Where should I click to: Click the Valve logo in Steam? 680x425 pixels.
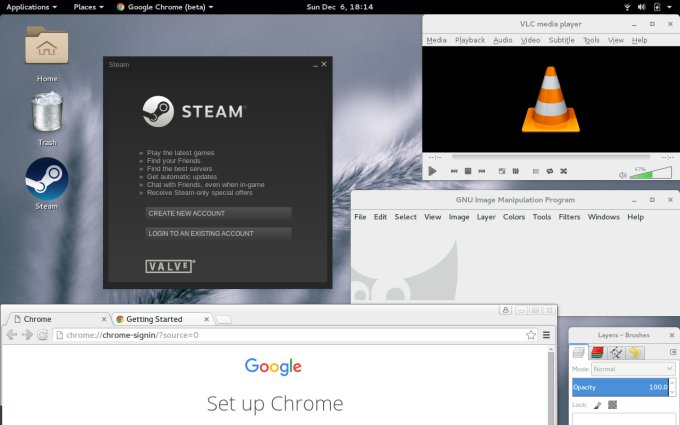pos(170,266)
